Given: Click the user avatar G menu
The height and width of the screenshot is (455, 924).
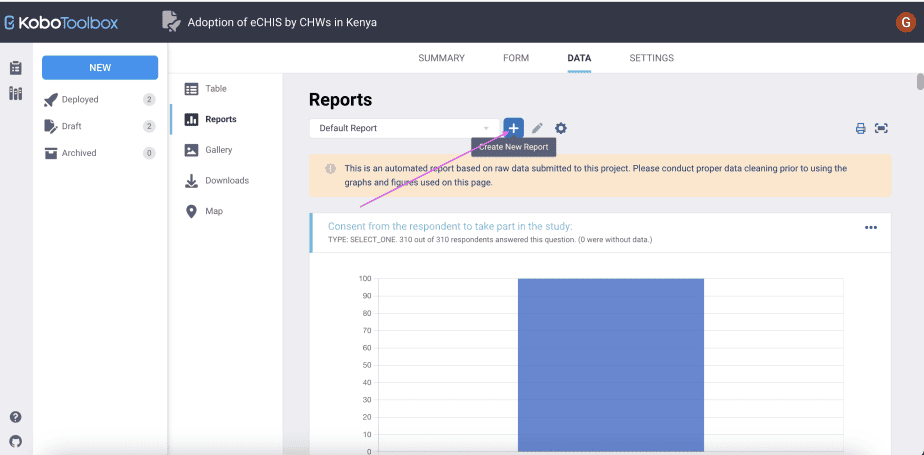Looking at the screenshot, I should pos(906,22).
